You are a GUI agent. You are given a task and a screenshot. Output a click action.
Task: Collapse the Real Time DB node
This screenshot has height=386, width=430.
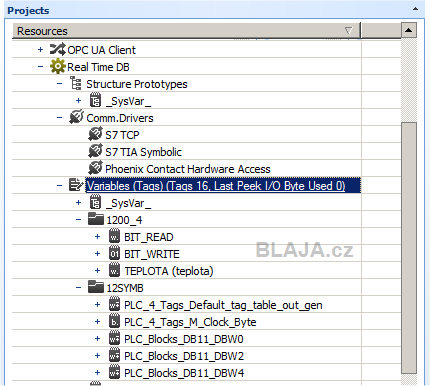[x=40, y=67]
